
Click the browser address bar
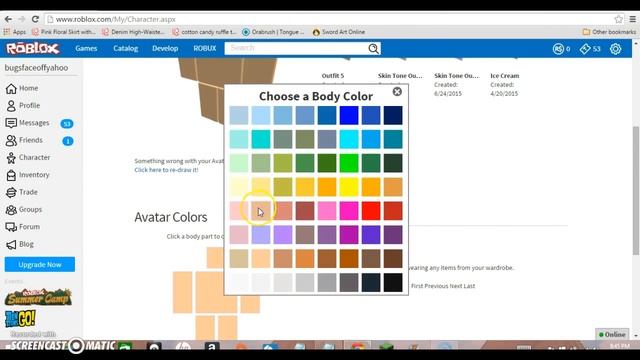click(x=331, y=19)
